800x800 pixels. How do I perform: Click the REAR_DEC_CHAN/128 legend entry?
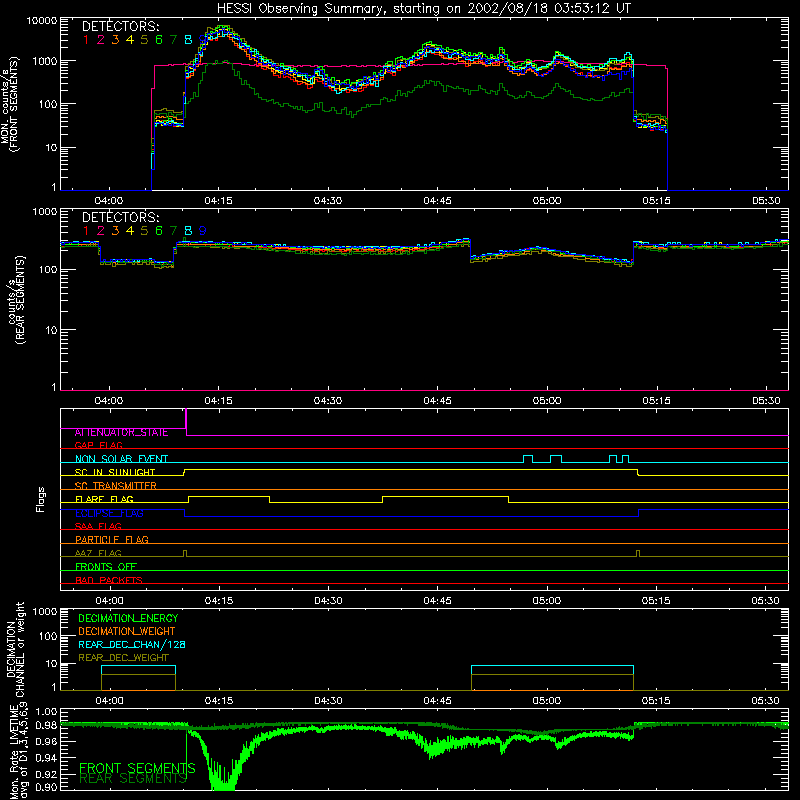coord(132,644)
